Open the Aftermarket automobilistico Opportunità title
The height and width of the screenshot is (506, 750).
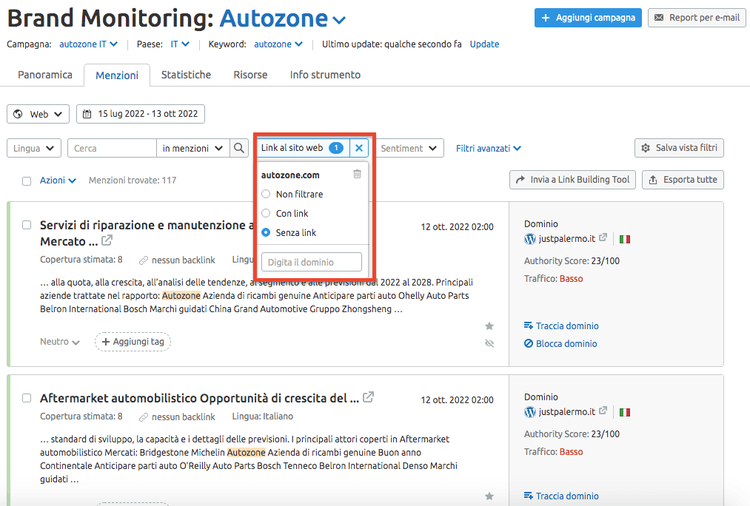coord(199,398)
